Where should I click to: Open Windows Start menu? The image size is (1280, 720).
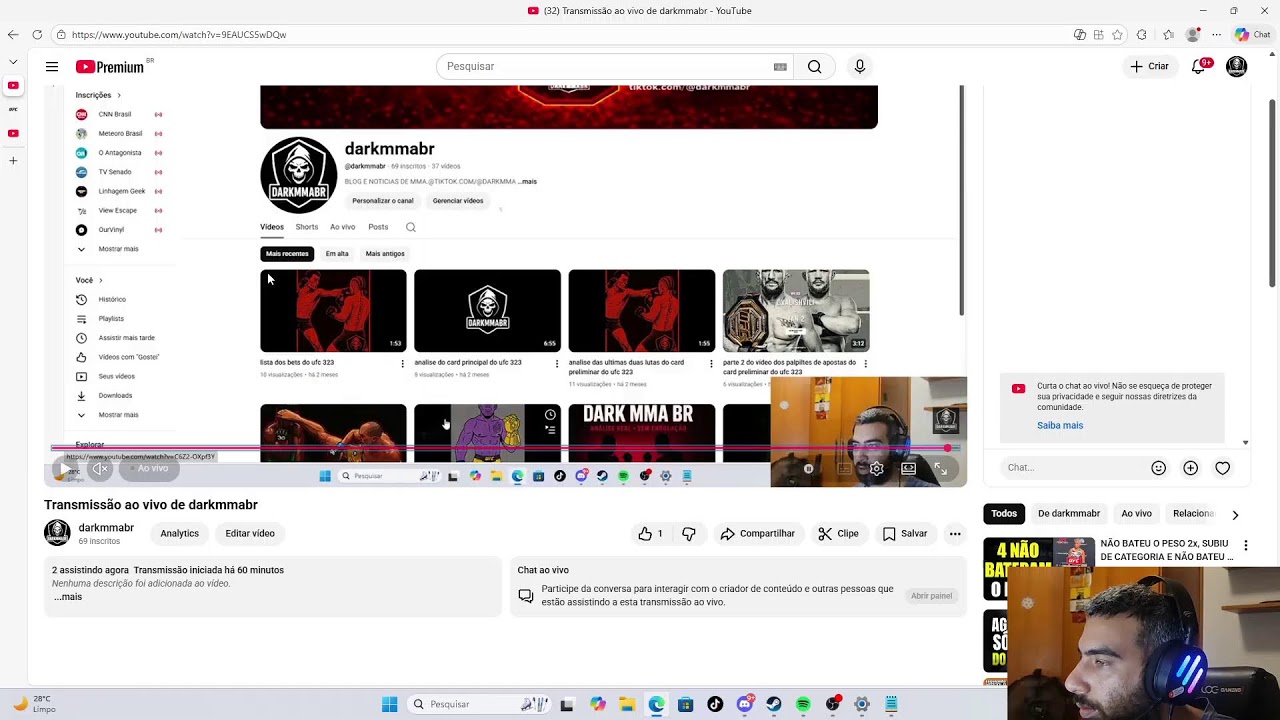click(x=389, y=705)
